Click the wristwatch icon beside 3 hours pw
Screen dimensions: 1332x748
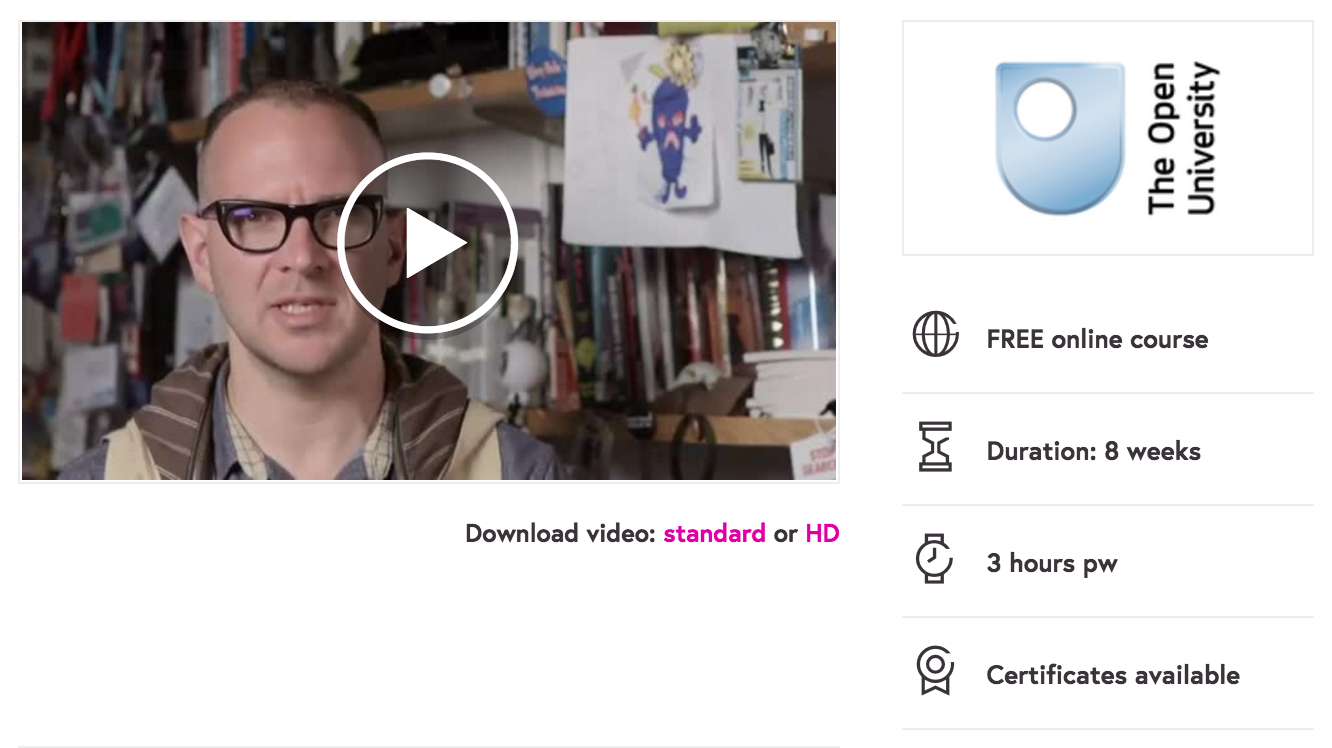[x=934, y=559]
